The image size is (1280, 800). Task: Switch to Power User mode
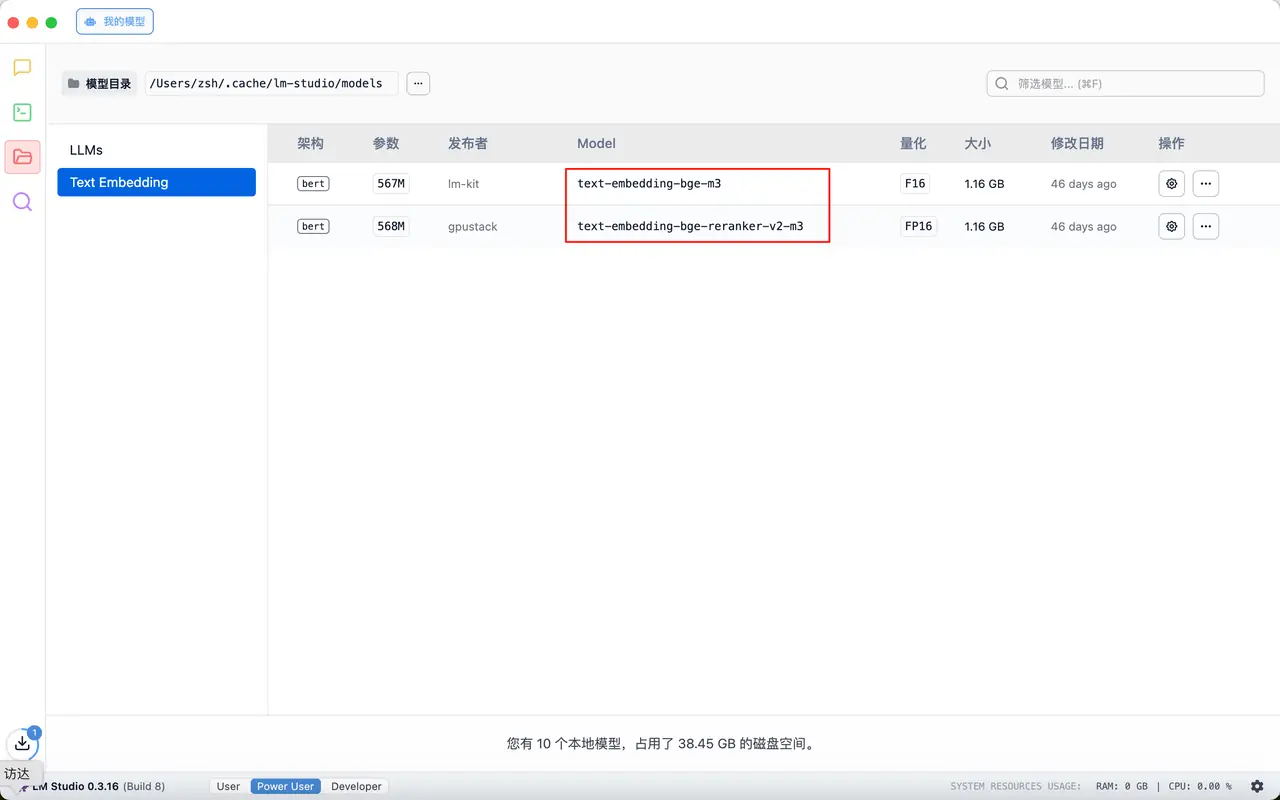click(x=286, y=786)
